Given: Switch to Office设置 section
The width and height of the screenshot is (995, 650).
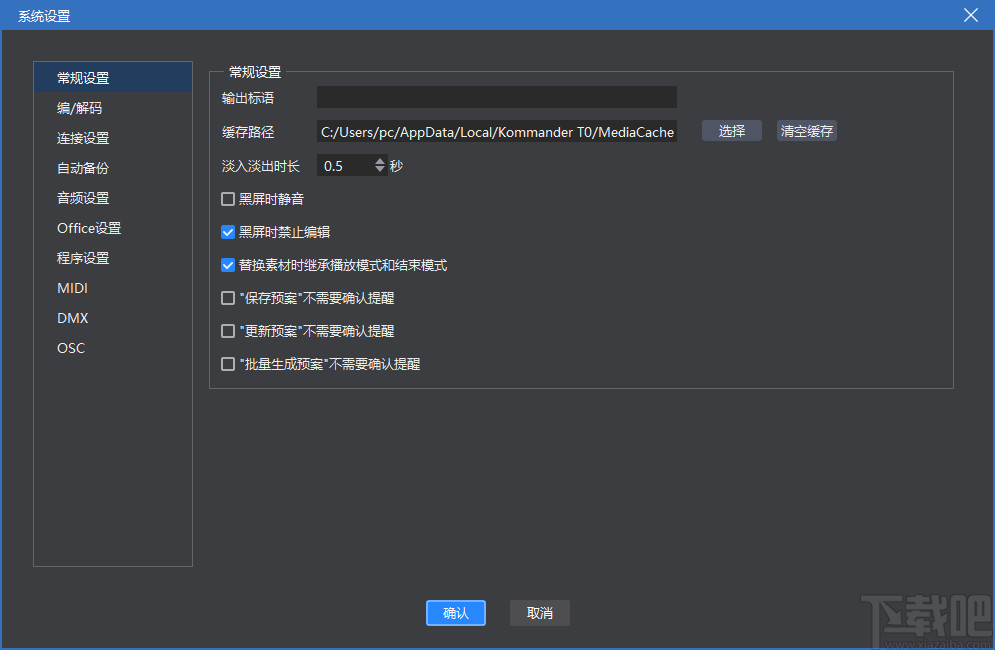Looking at the screenshot, I should [87, 227].
